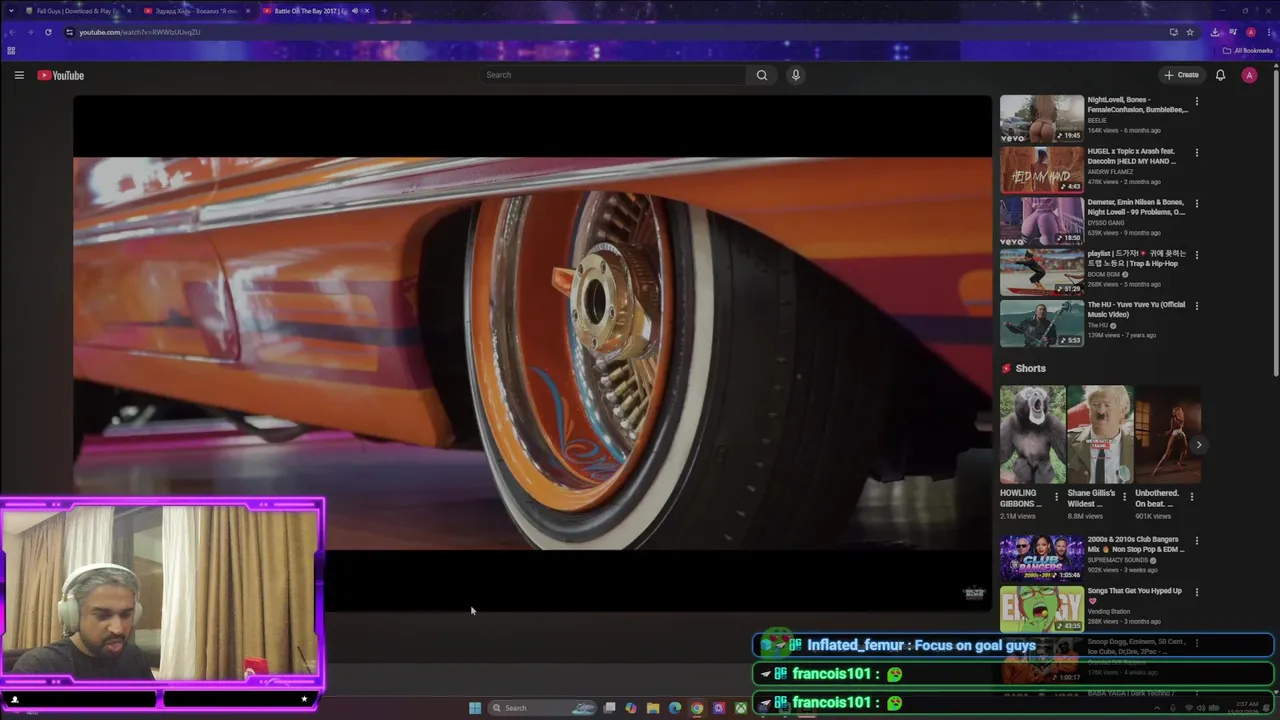Click the Create button on YouTube
Image resolution: width=1280 pixels, height=720 pixels.
1181,75
